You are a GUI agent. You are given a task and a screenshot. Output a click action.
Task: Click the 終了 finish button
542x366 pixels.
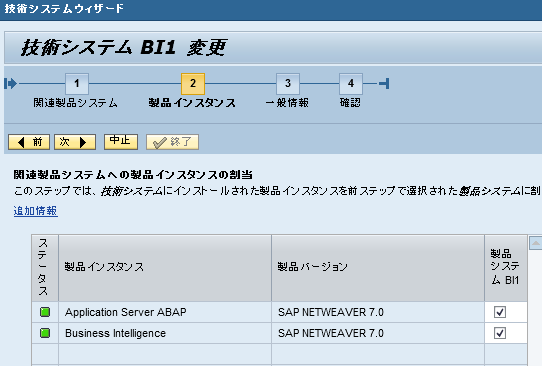[172, 142]
